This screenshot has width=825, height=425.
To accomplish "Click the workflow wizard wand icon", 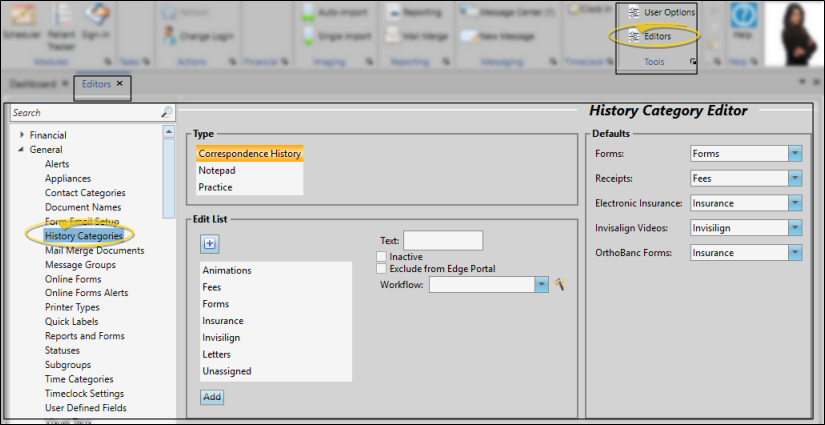I will coord(561,285).
